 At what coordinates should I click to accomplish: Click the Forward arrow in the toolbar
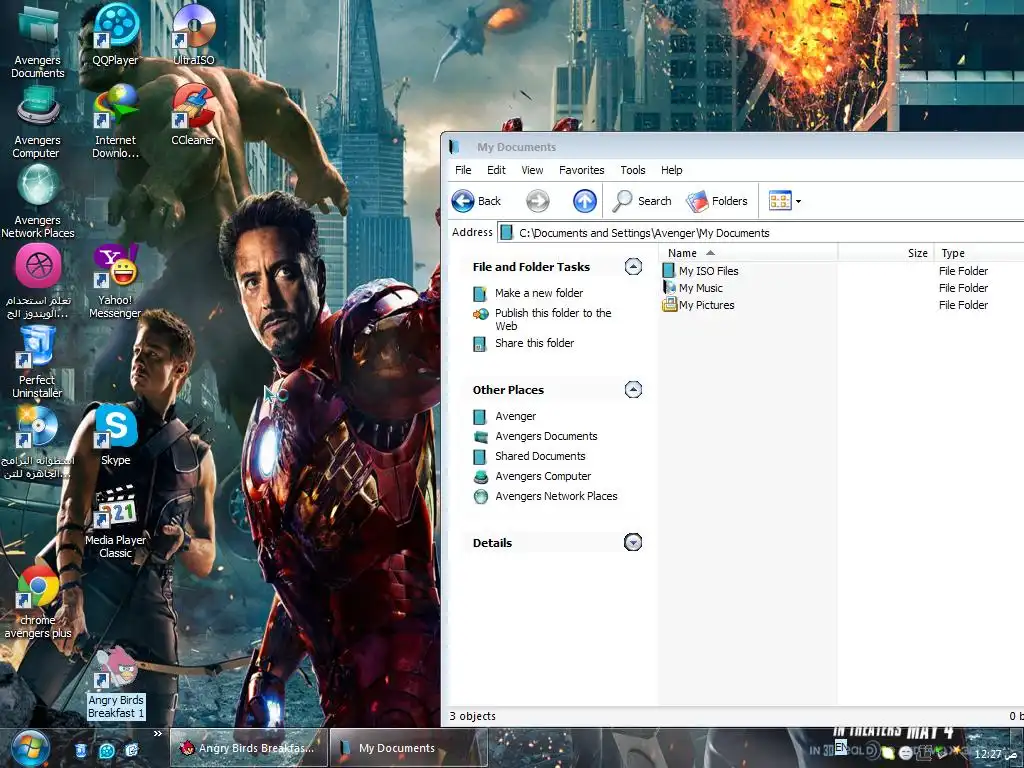click(537, 201)
